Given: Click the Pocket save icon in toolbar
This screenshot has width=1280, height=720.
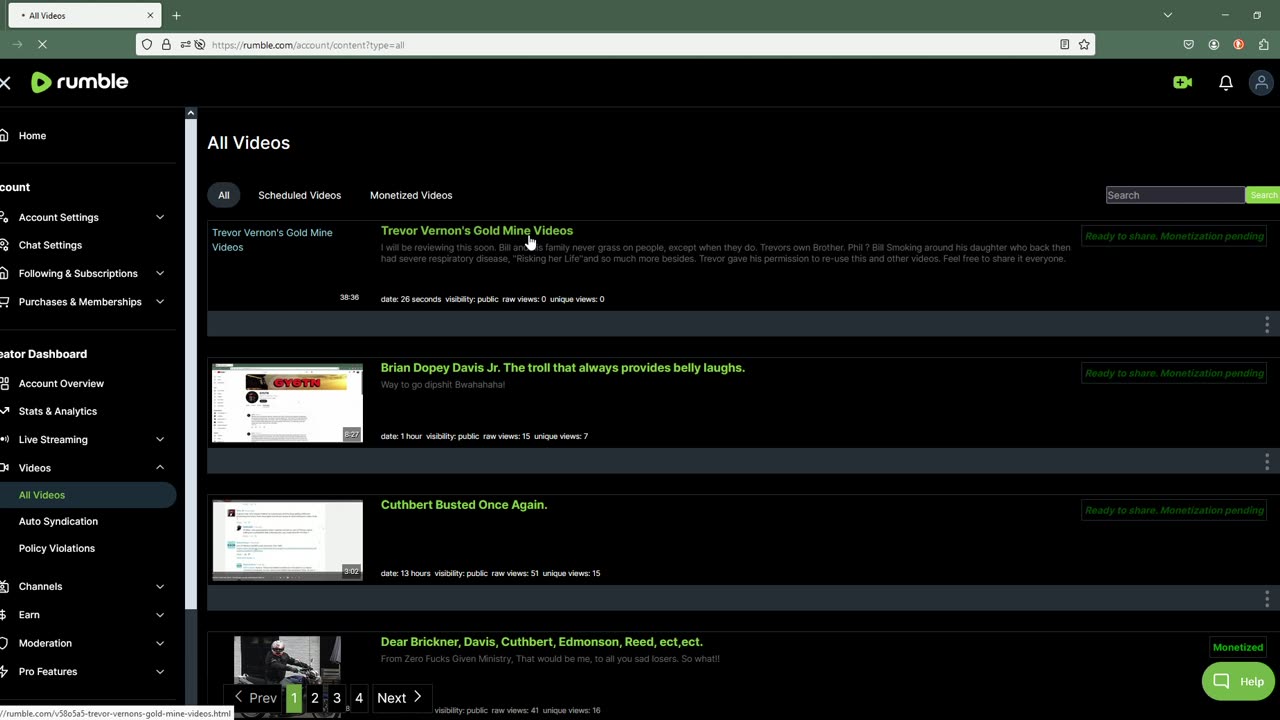Looking at the screenshot, I should [1188, 45].
